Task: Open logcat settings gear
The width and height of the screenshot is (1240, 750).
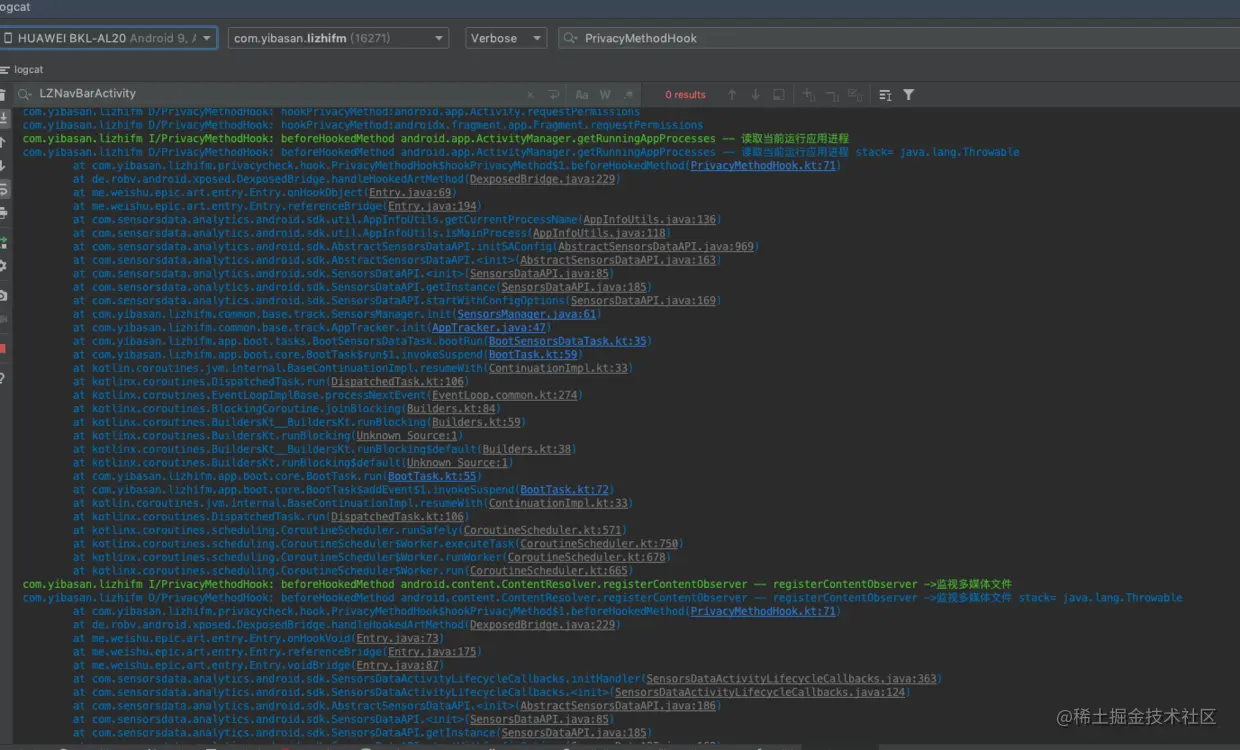Action: (x=3, y=266)
